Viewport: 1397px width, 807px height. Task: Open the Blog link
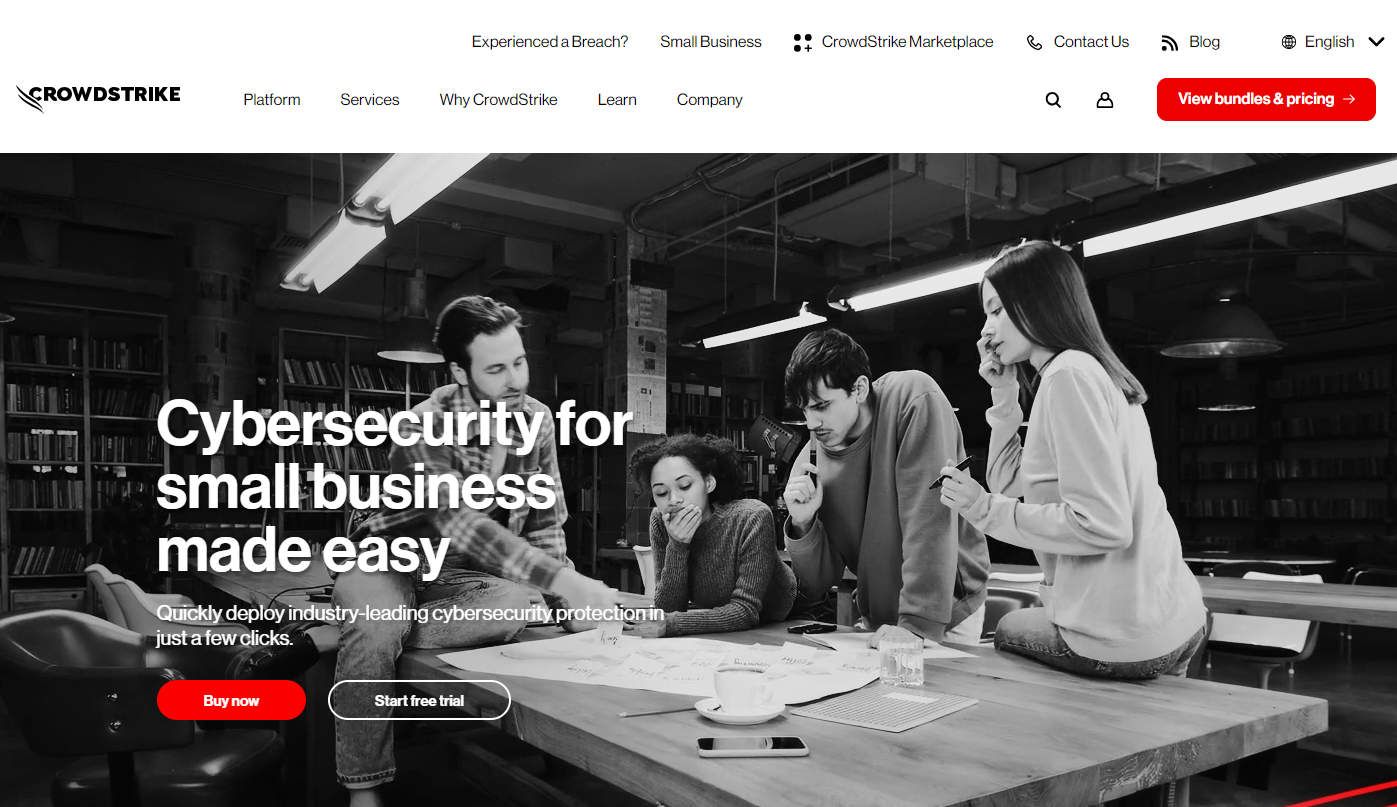(1204, 42)
